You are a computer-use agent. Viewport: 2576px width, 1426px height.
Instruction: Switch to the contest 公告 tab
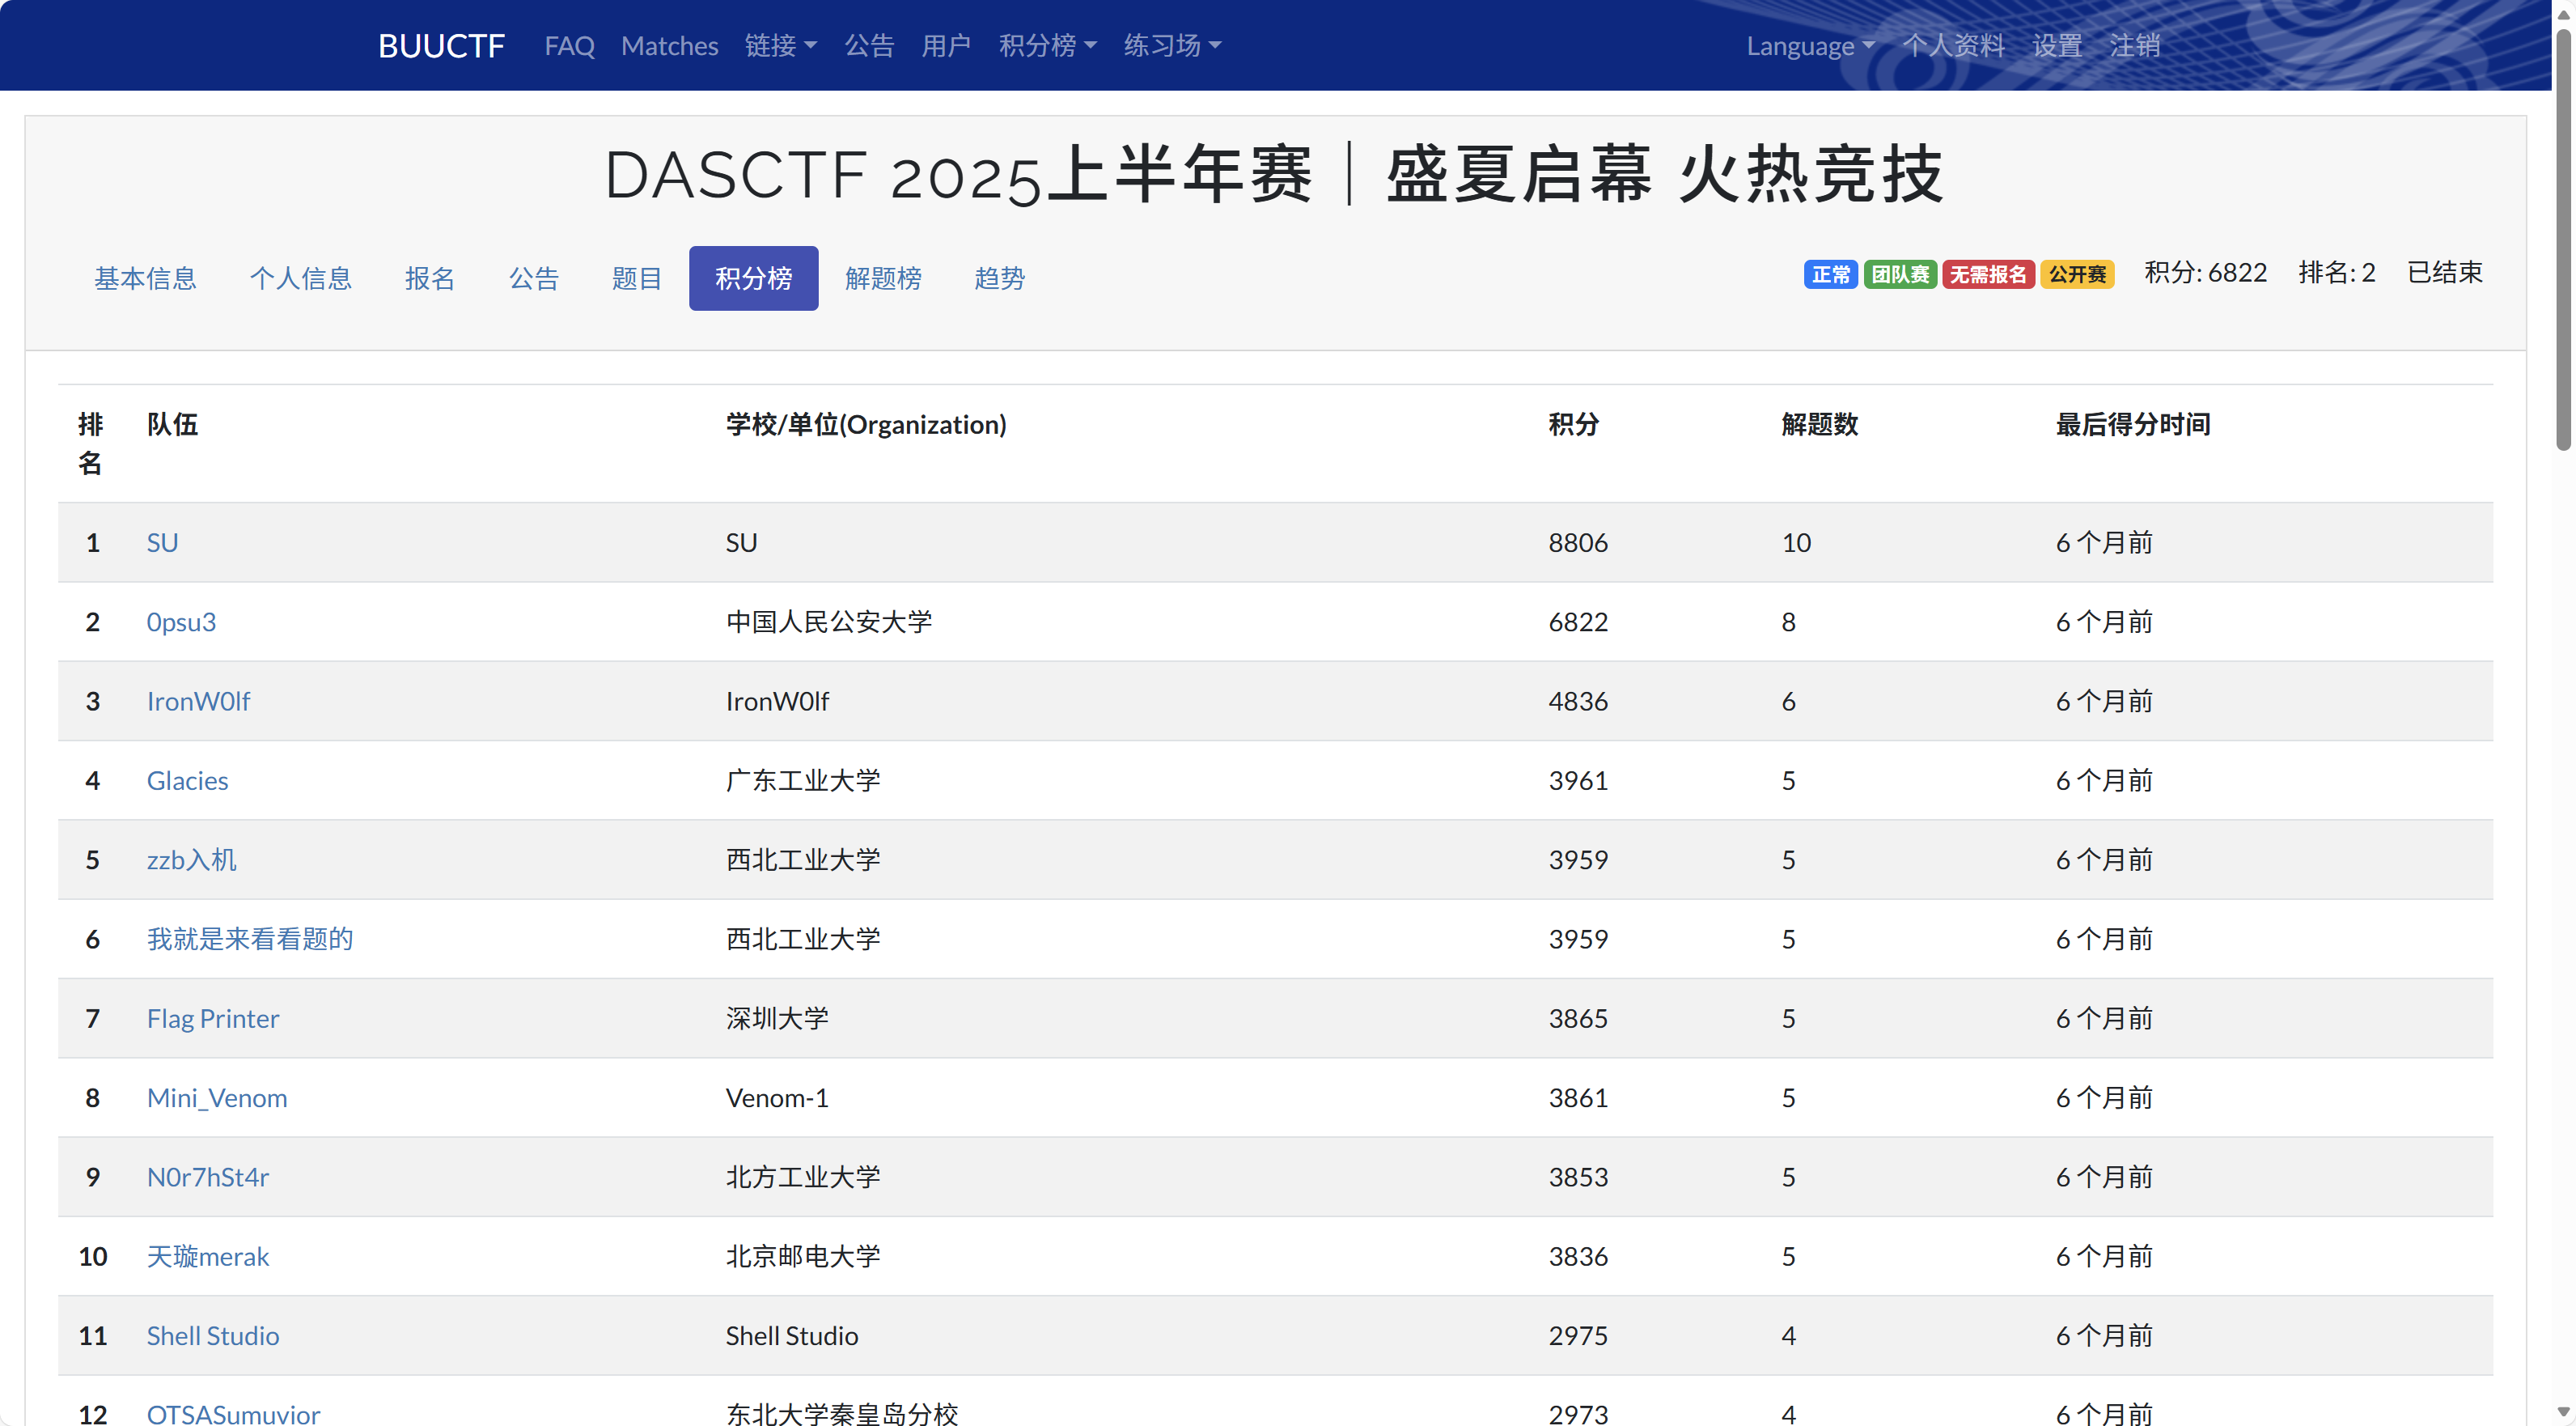[x=534, y=278]
